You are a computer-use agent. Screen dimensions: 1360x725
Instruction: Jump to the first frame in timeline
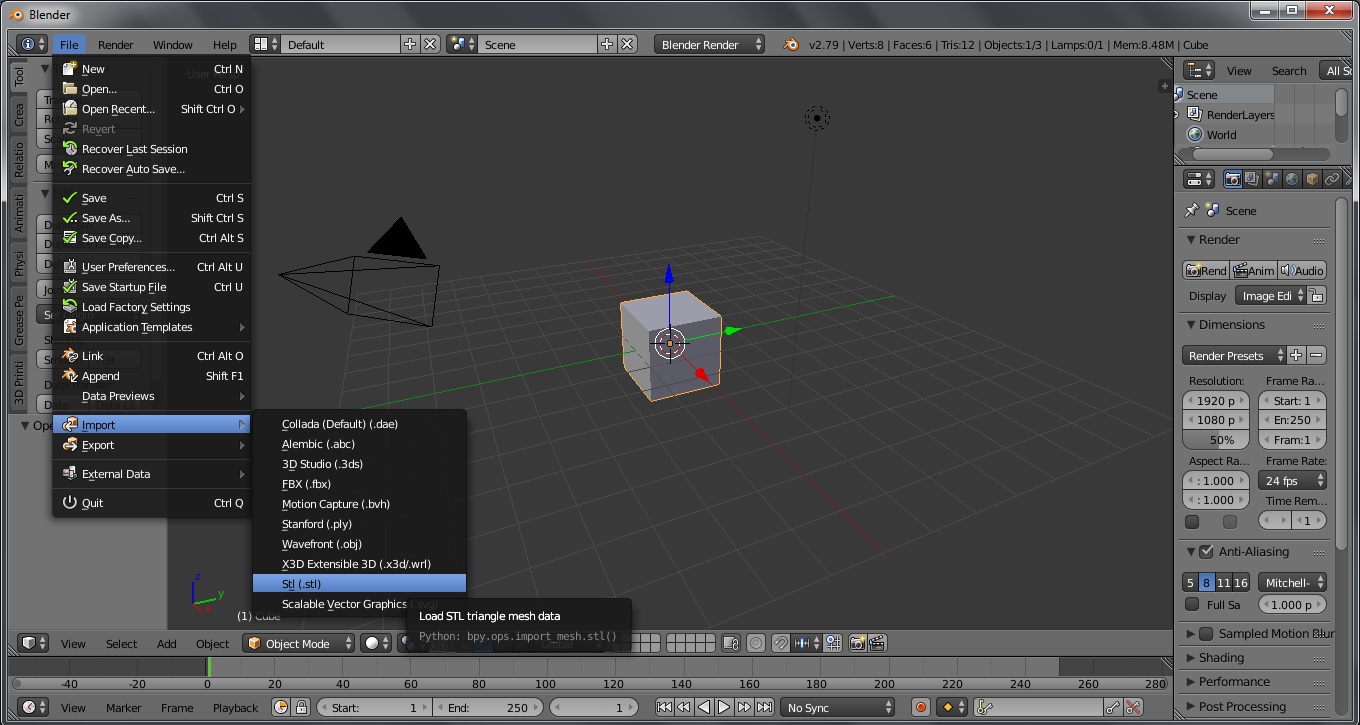coord(664,707)
